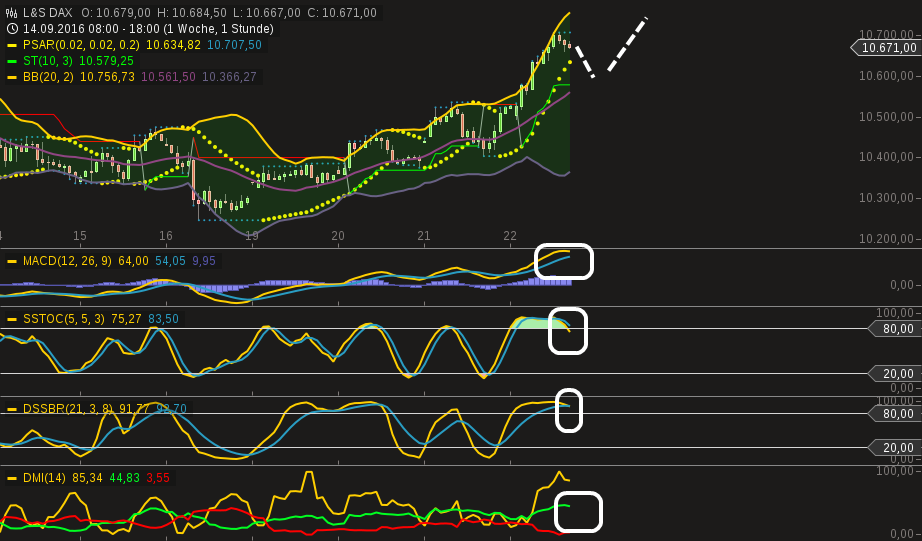Click the low value L: 10.667,00
Screen dimensions: 922x541
pyautogui.click(x=265, y=13)
